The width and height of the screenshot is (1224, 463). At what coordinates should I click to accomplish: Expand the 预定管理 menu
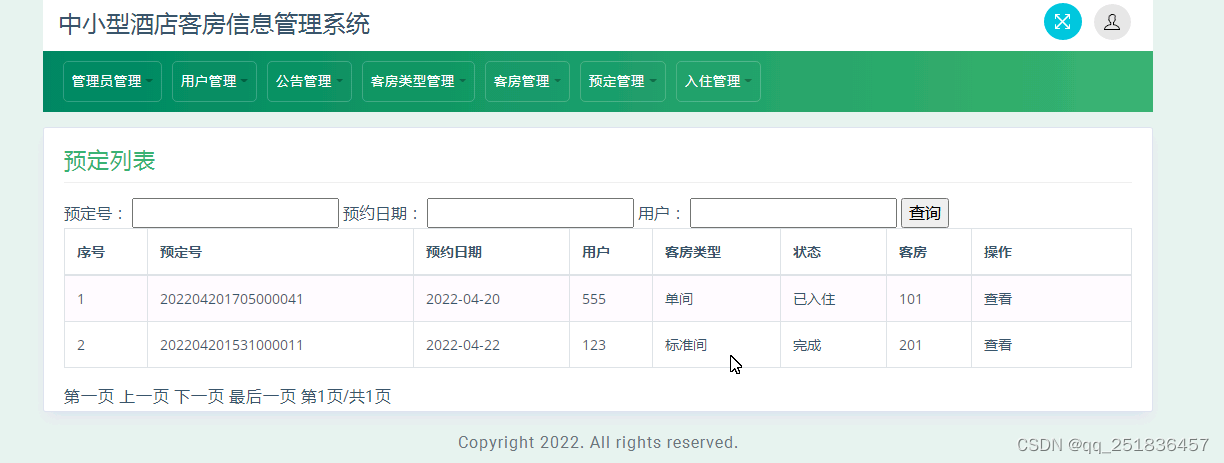(x=622, y=82)
